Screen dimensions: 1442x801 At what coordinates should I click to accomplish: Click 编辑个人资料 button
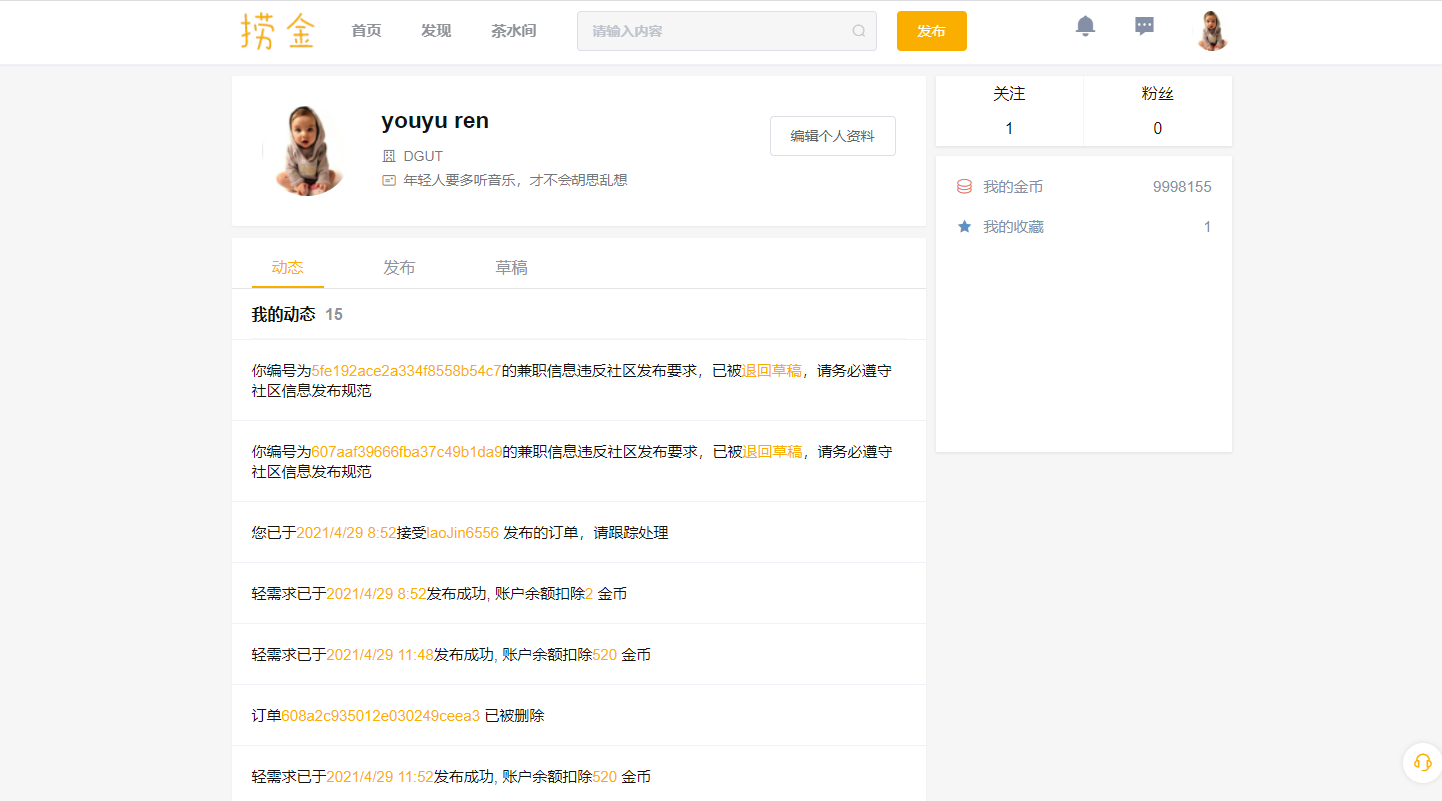833,136
